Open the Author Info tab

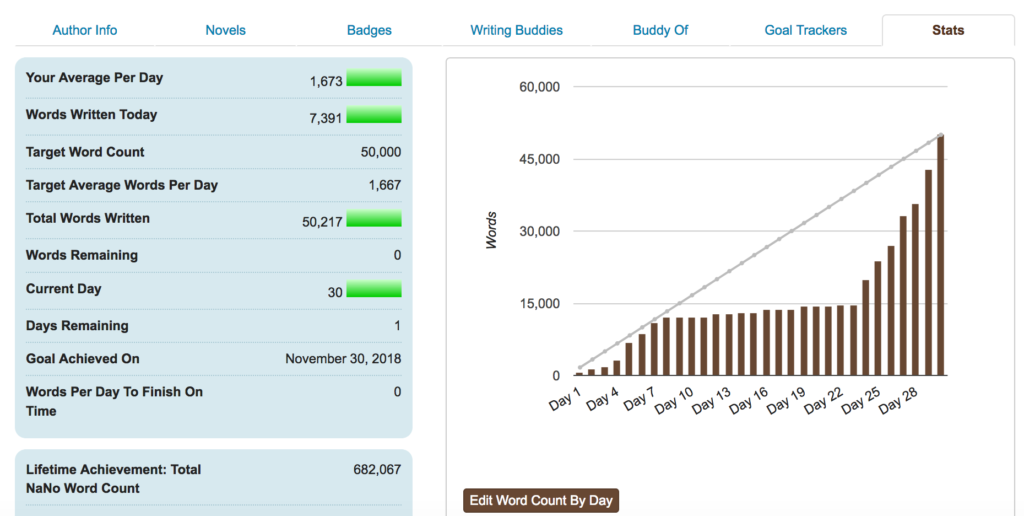(x=85, y=30)
